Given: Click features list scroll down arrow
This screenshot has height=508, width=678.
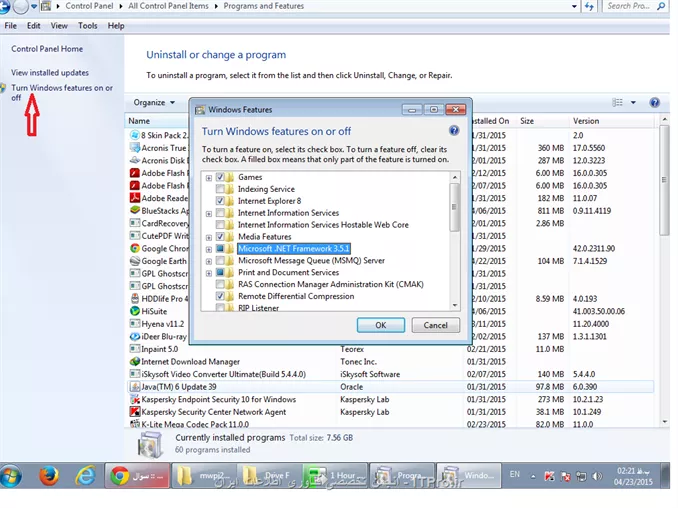Looking at the screenshot, I should tap(454, 305).
